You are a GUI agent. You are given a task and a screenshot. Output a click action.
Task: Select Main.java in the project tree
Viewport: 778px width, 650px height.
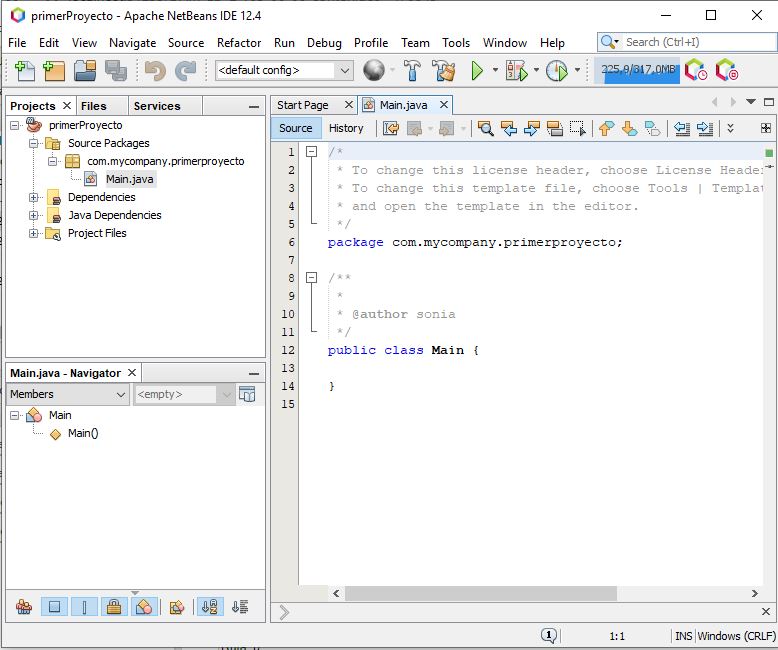click(130, 179)
